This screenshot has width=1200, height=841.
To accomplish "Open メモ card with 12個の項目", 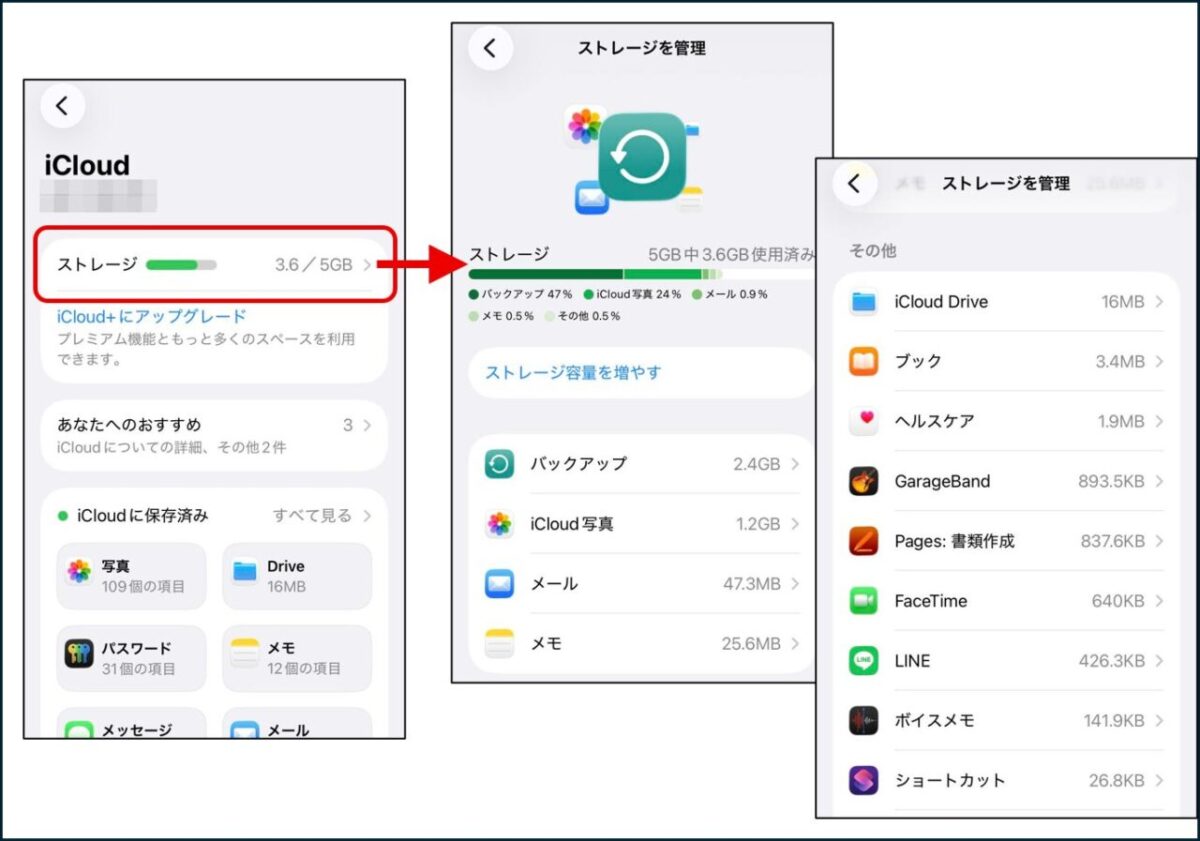I will click(x=297, y=658).
